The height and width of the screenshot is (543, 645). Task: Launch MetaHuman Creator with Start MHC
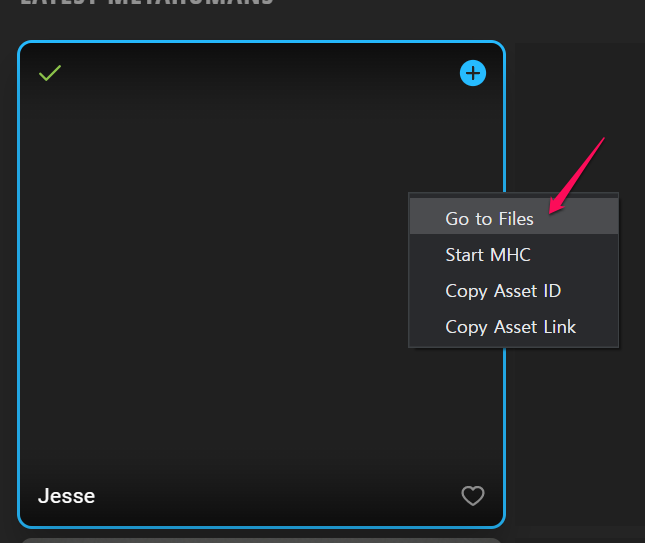pos(488,255)
